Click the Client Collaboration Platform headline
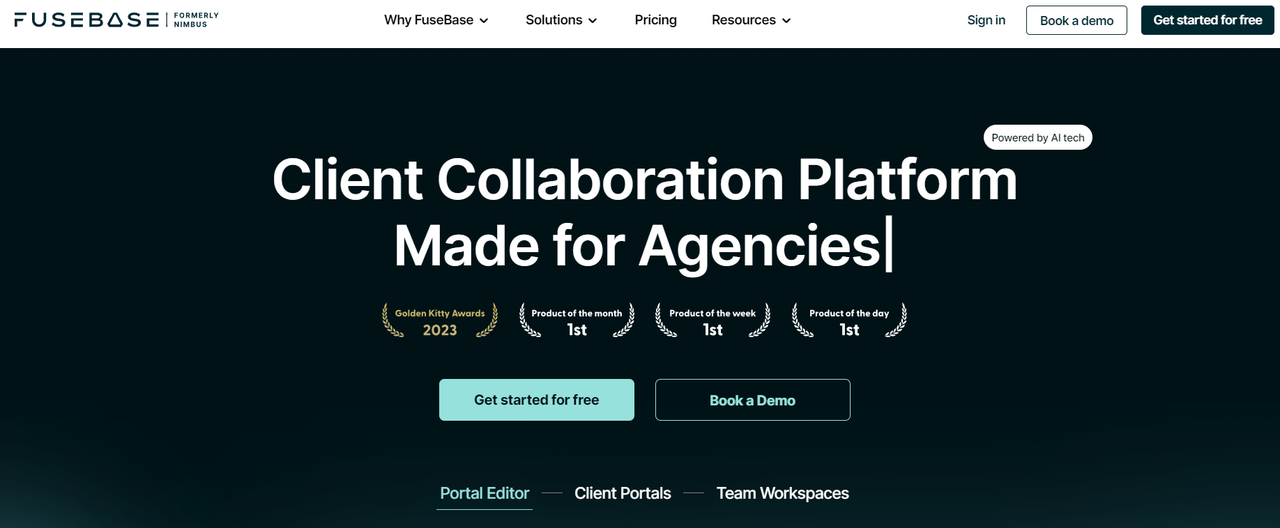 click(645, 181)
